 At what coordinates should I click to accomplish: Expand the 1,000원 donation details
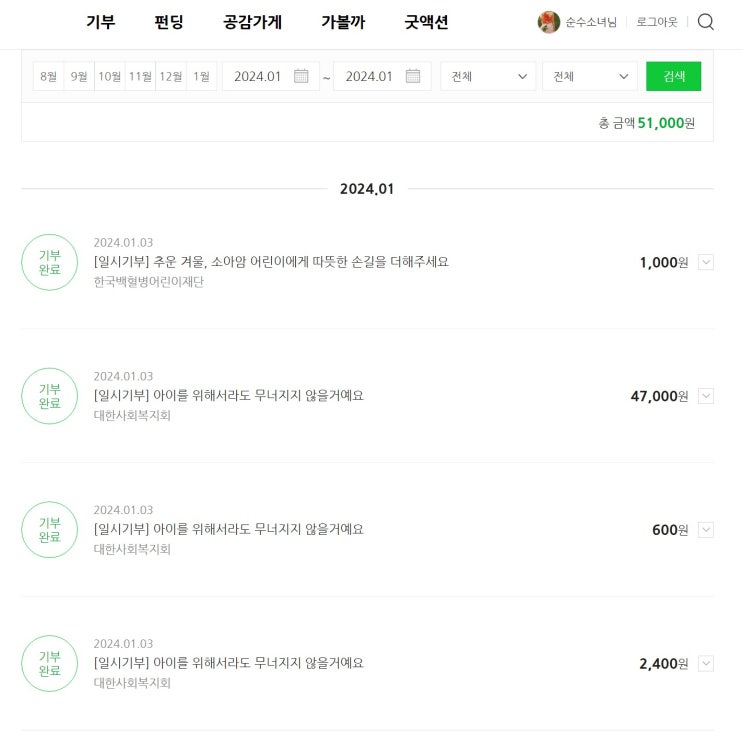click(706, 262)
